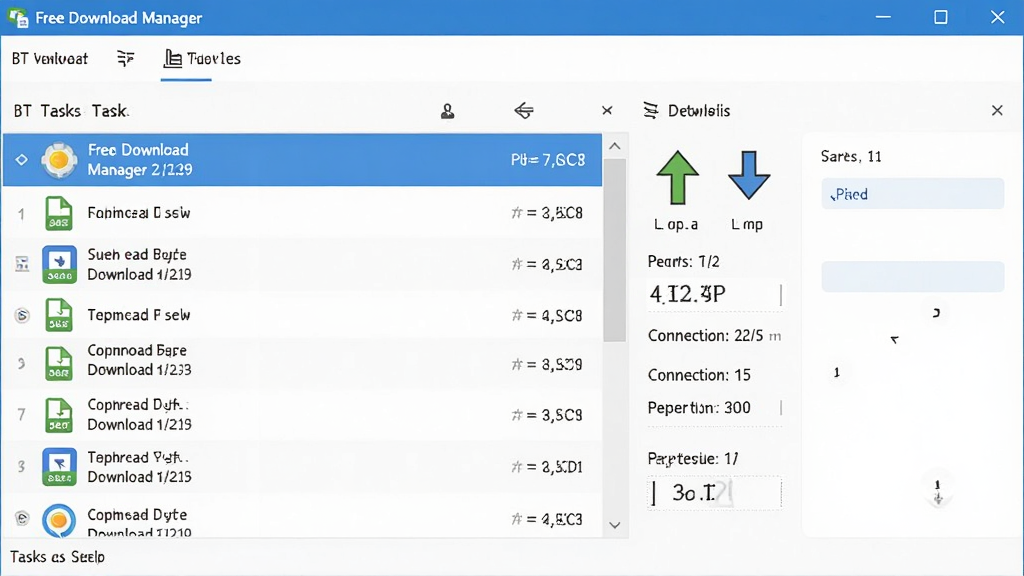Click the small status icon beside Sueh ead row
This screenshot has width=1024, height=576.
pyautogui.click(x=22, y=264)
